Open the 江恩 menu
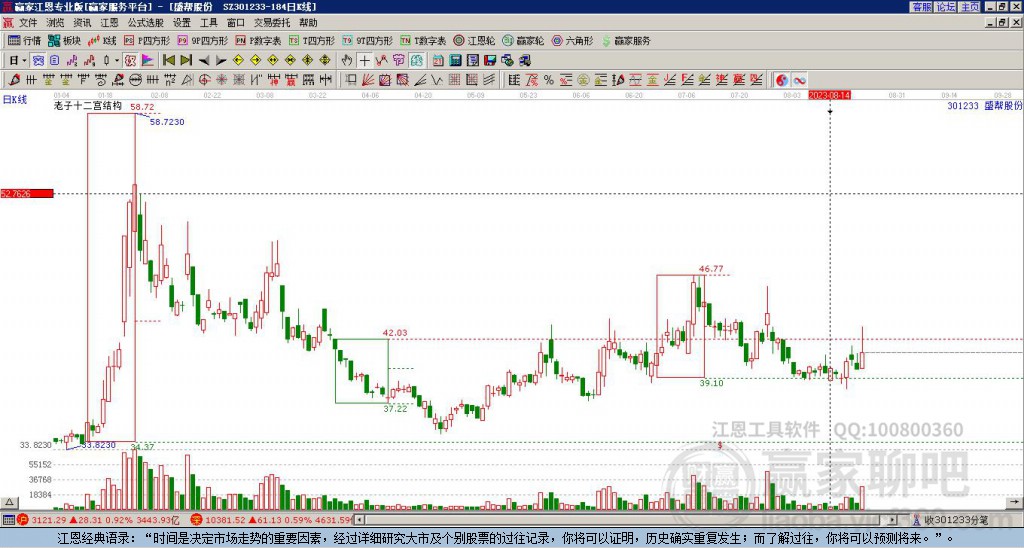Screen dimensions: 1024x548 pyautogui.click(x=109, y=23)
